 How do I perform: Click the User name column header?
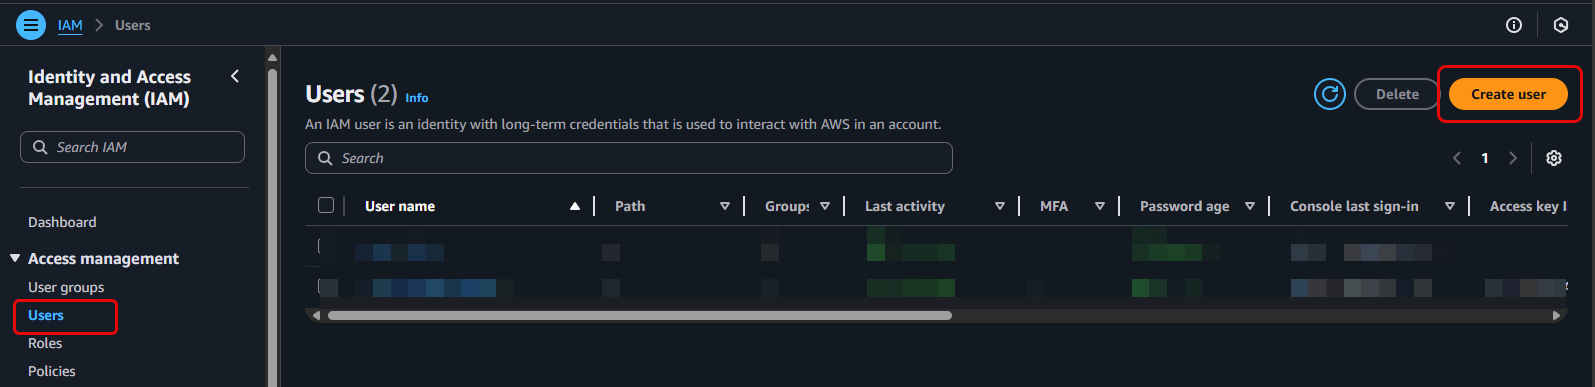[400, 206]
